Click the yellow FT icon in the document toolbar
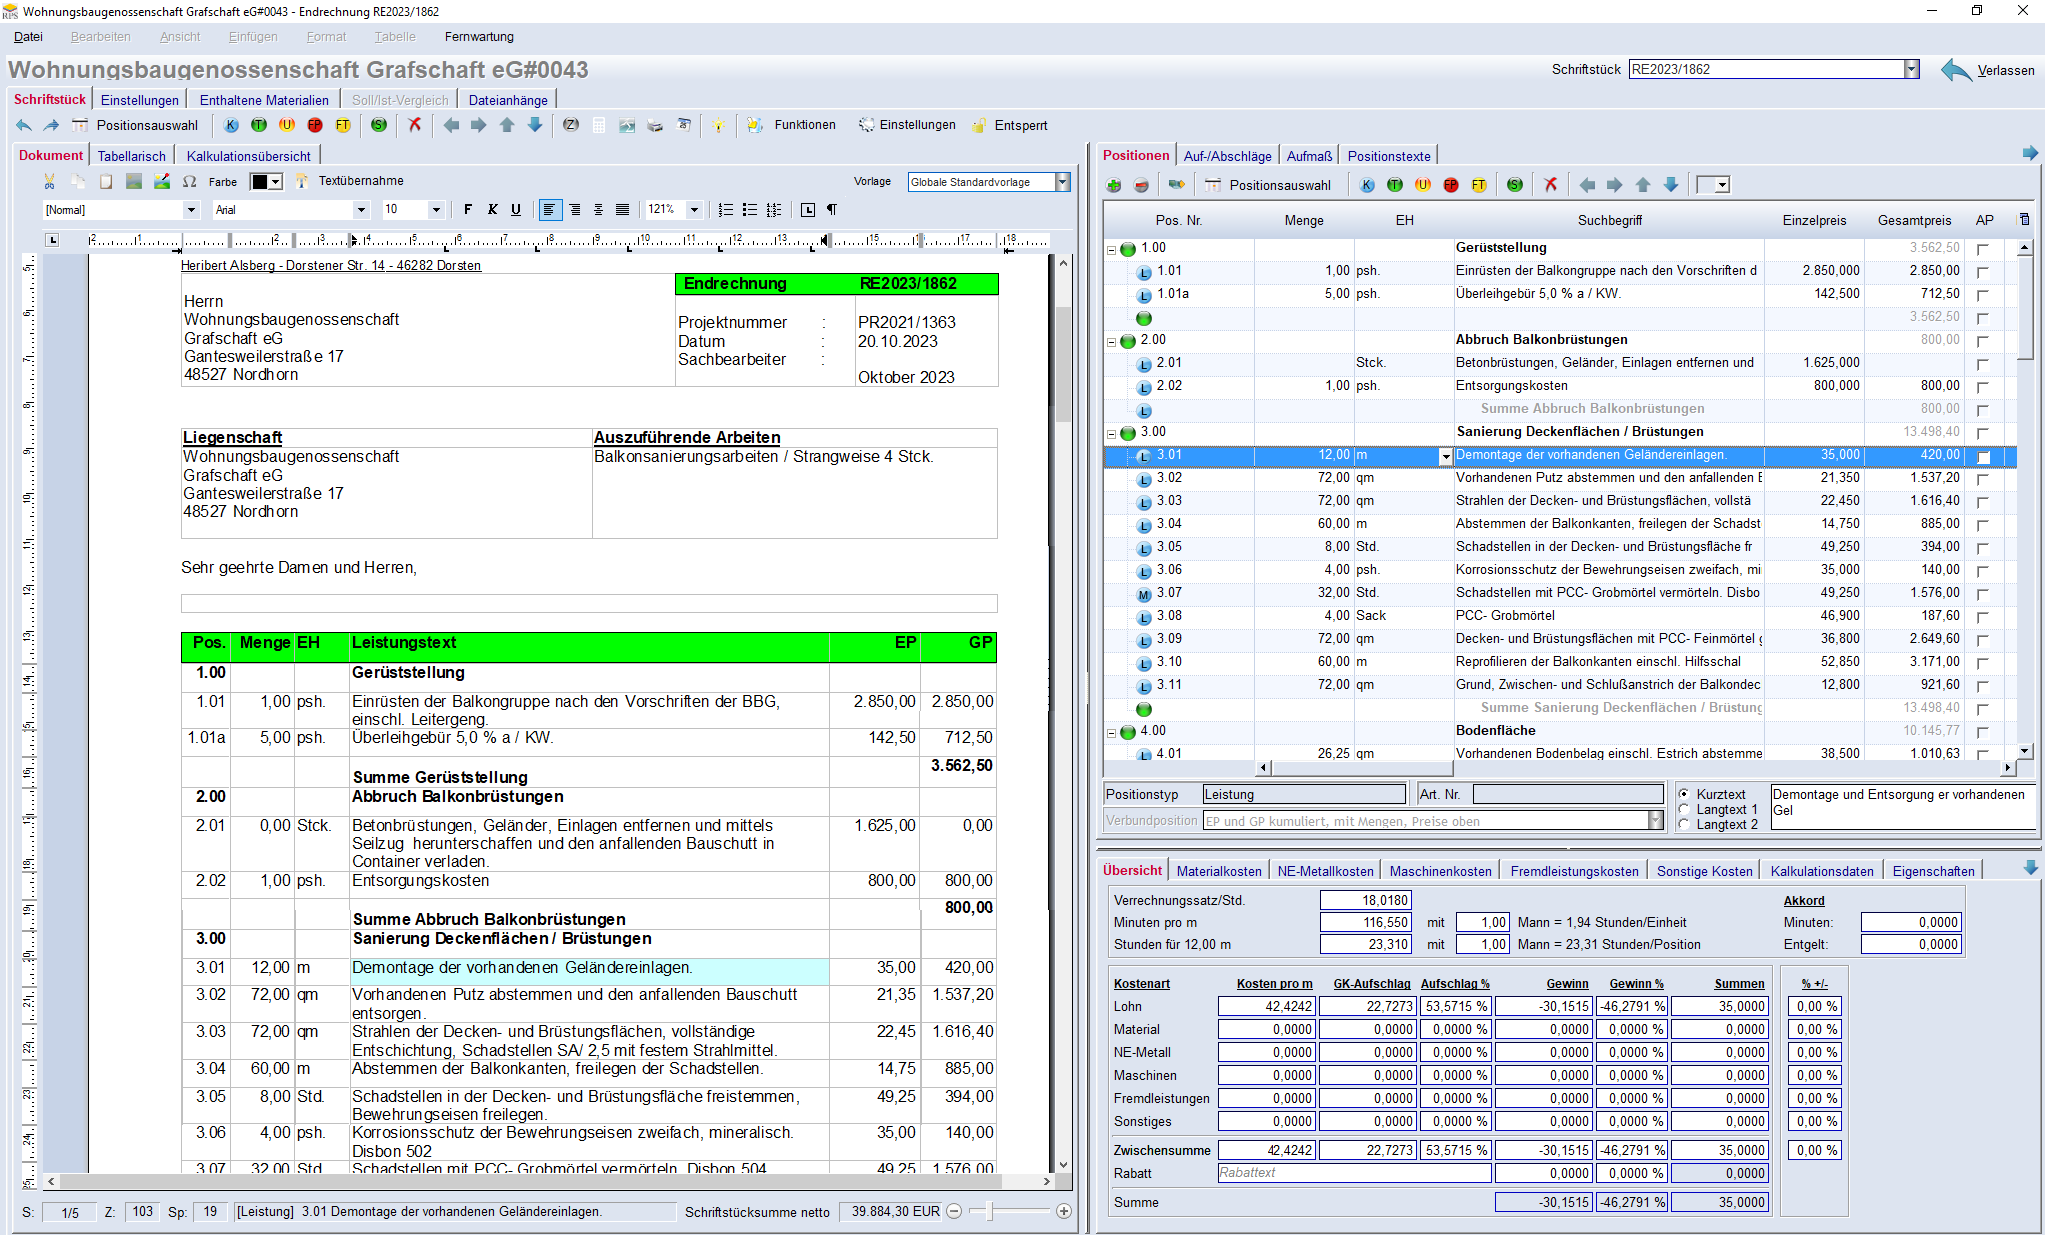 click(x=343, y=125)
